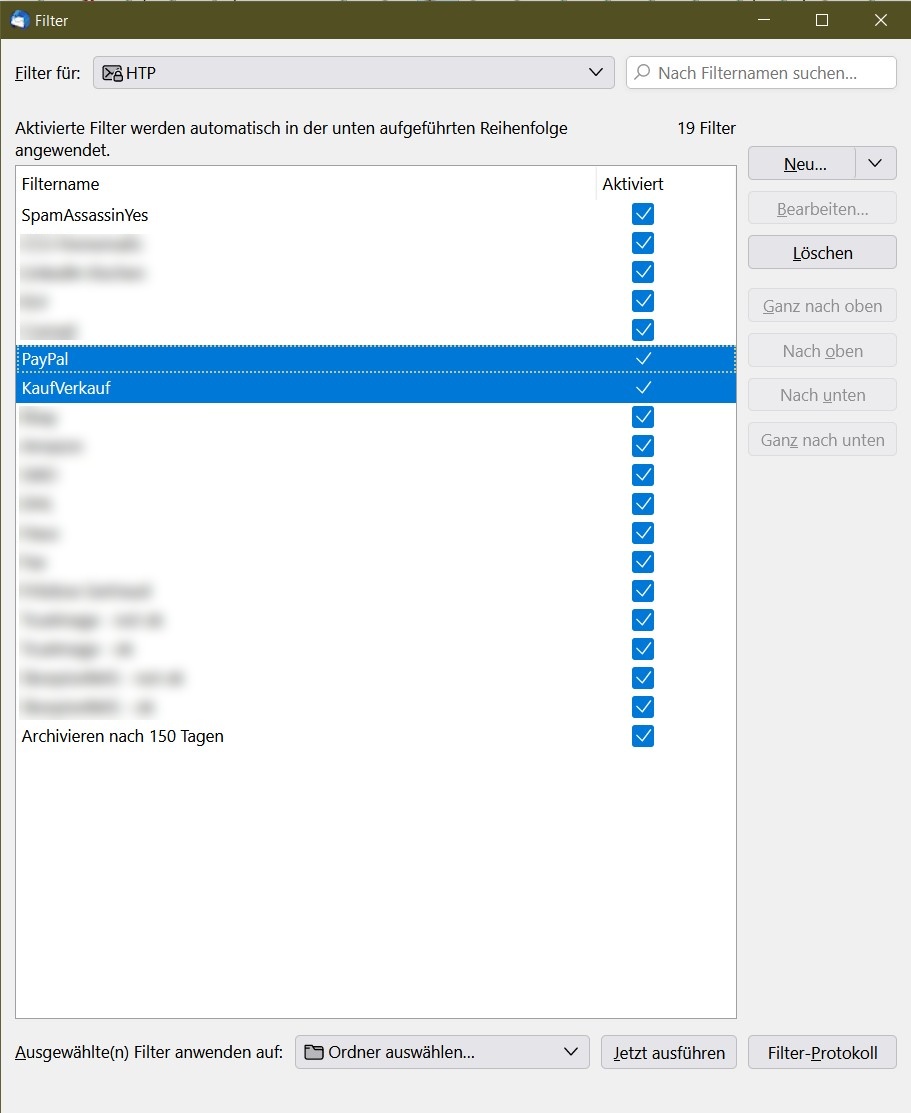Viewport: 911px width, 1113px height.
Task: Uncheck the PayPal filter
Action: pyautogui.click(x=643, y=358)
